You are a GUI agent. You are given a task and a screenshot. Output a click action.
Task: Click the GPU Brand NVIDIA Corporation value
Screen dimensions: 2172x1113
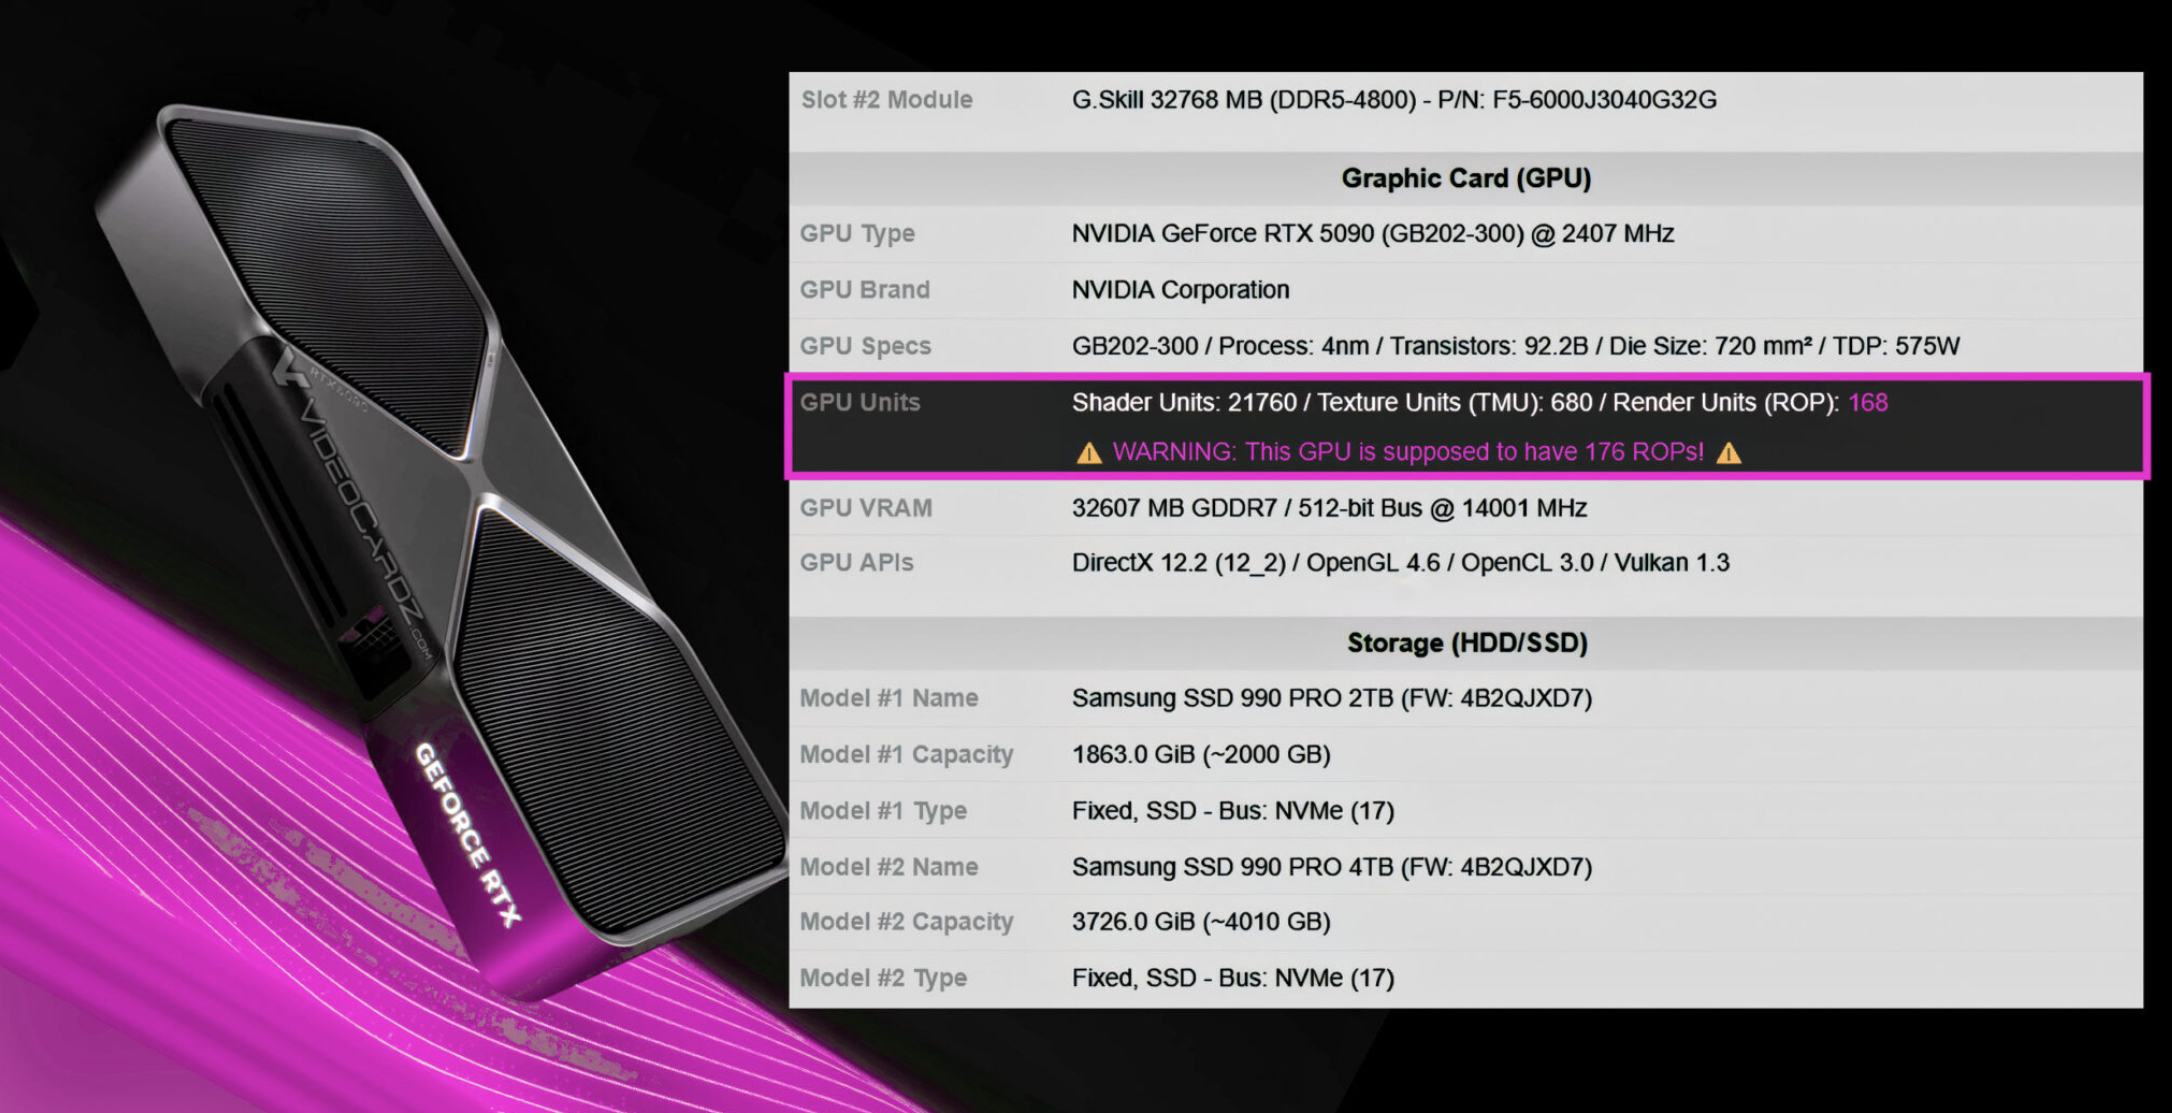1180,290
